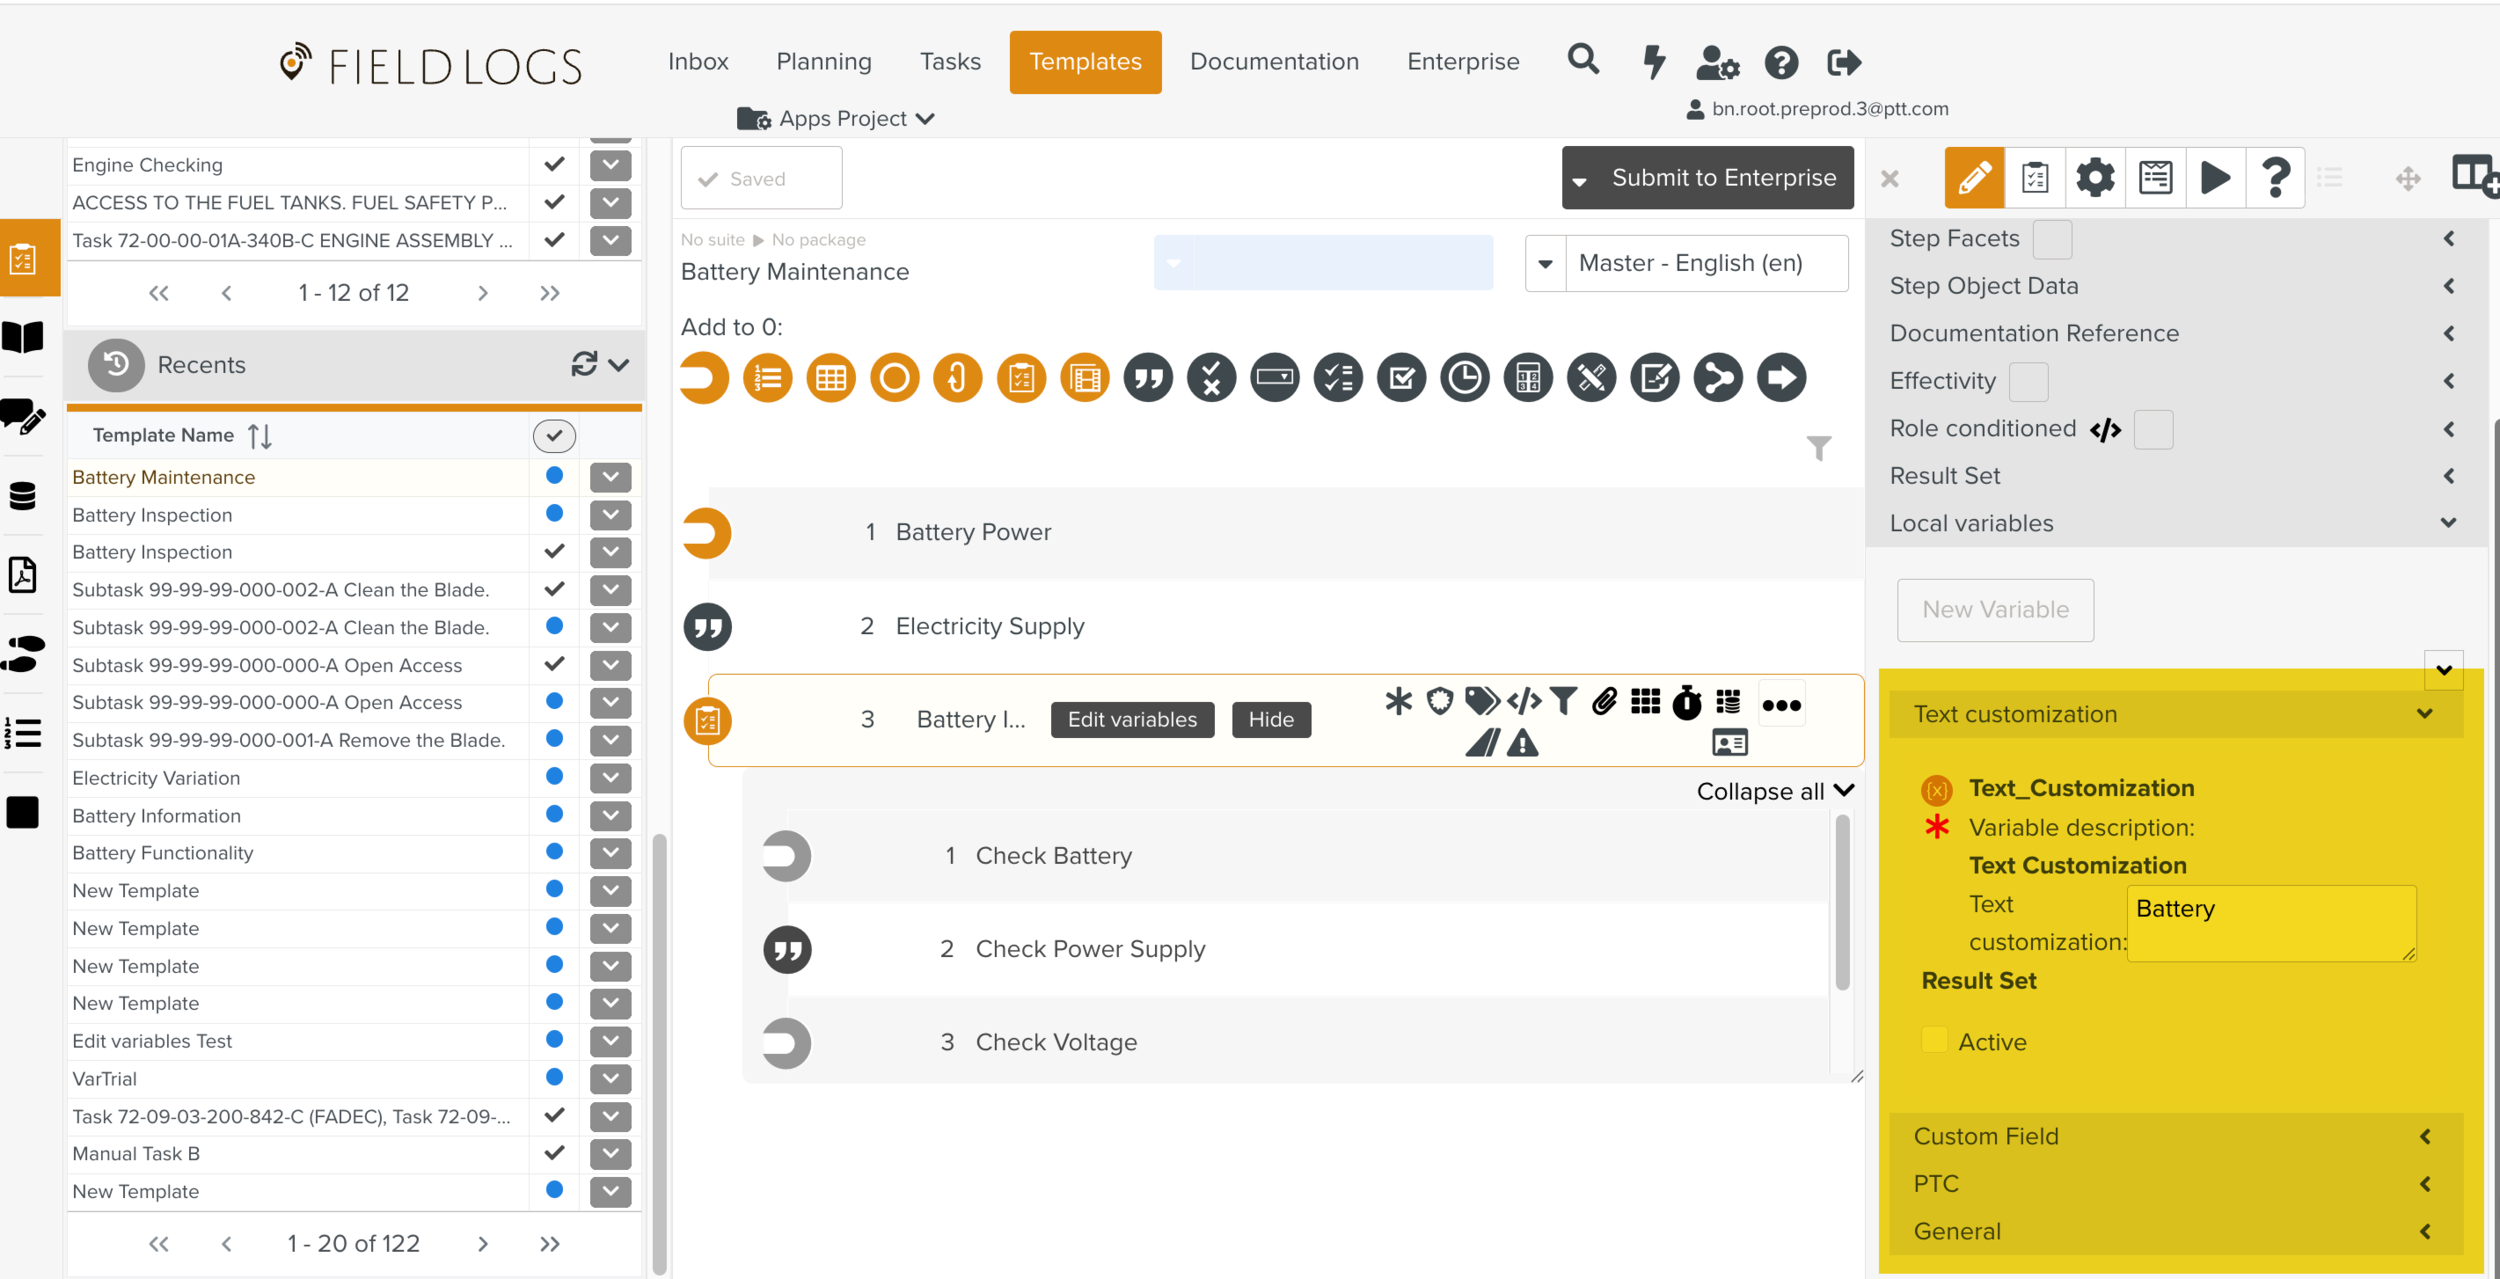2500x1279 pixels.
Task: Switch to the Planning tab
Action: pyautogui.click(x=824, y=62)
